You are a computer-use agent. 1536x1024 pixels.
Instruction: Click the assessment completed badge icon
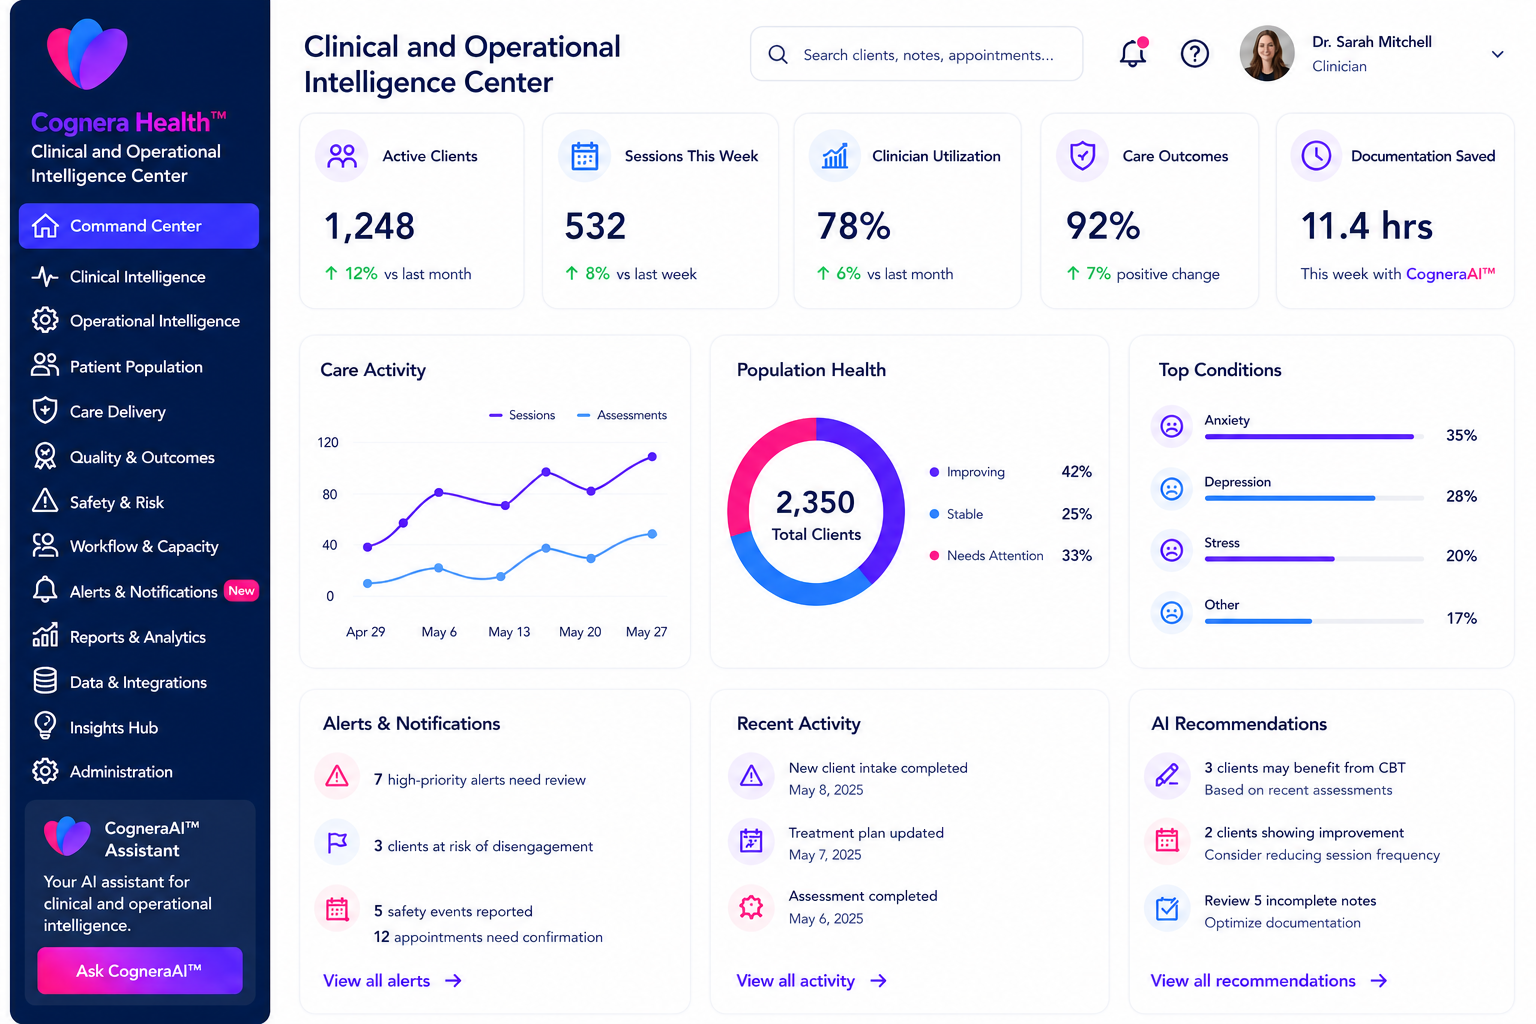(x=752, y=907)
